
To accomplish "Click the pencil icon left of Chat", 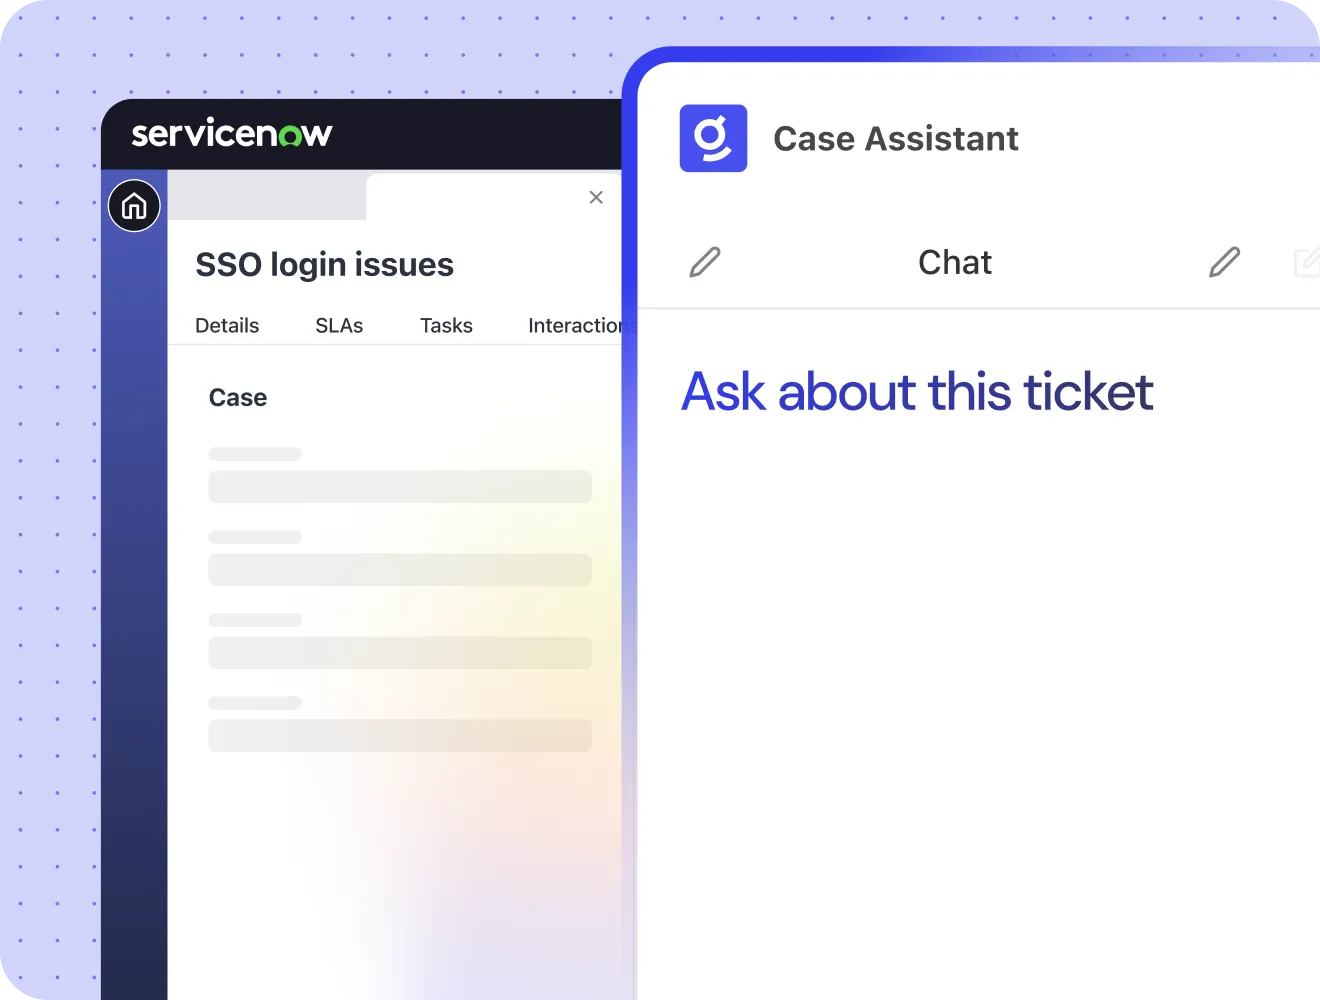I will (705, 262).
